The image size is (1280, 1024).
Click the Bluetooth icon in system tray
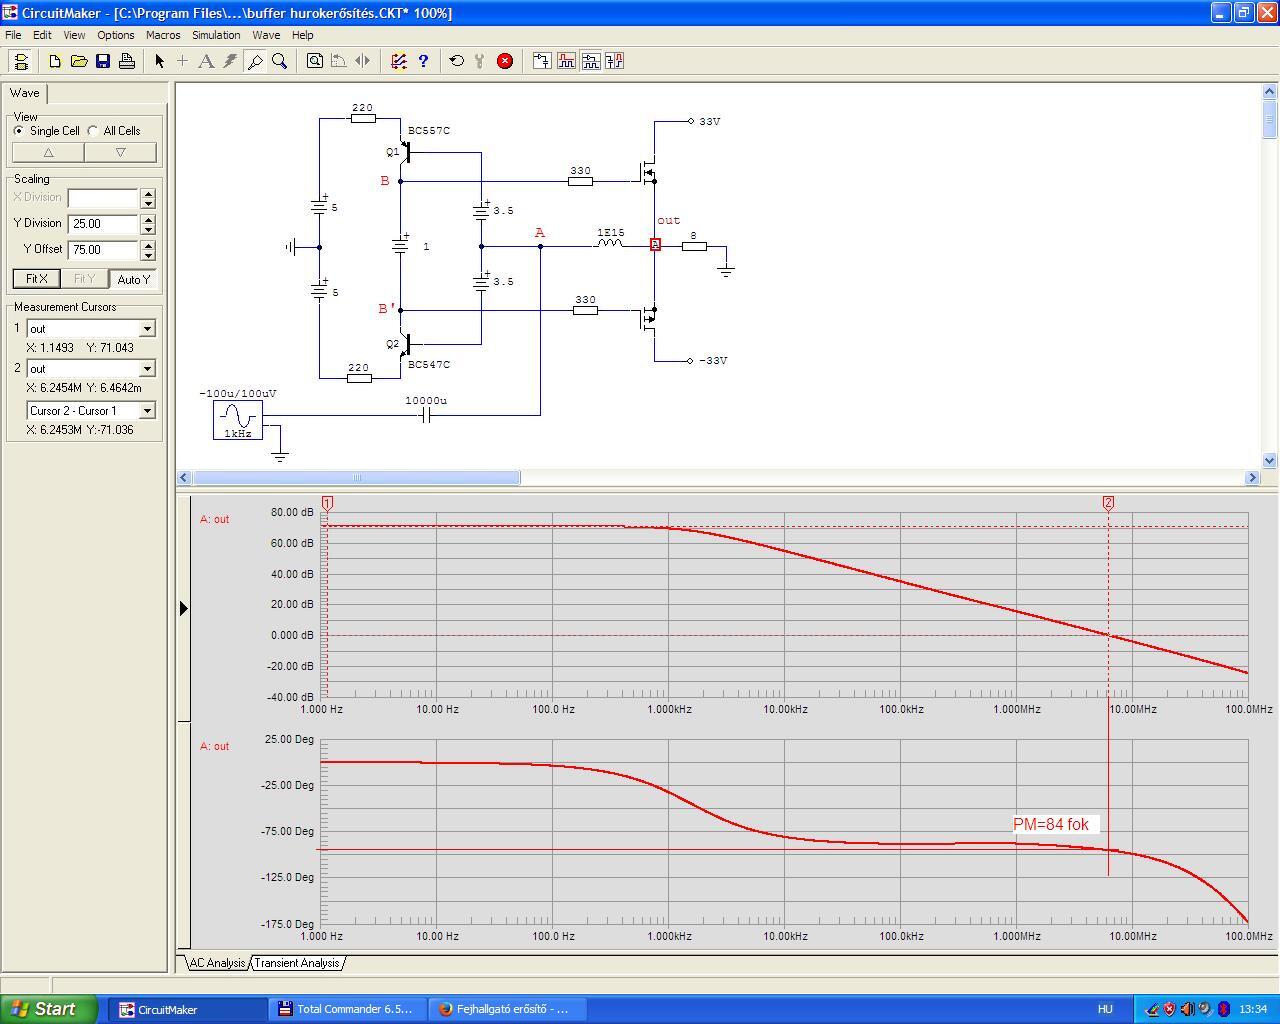1223,1009
